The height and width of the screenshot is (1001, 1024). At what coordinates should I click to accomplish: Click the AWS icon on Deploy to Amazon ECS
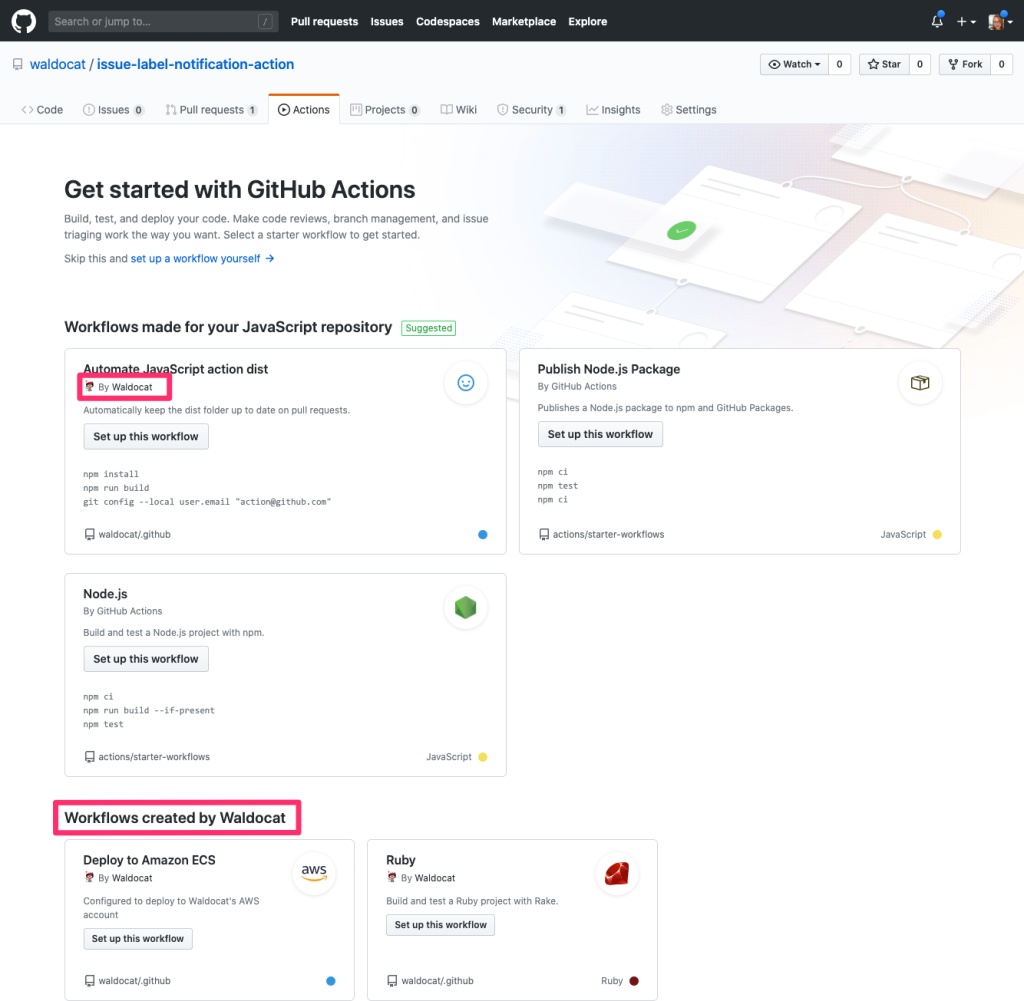pyautogui.click(x=313, y=872)
